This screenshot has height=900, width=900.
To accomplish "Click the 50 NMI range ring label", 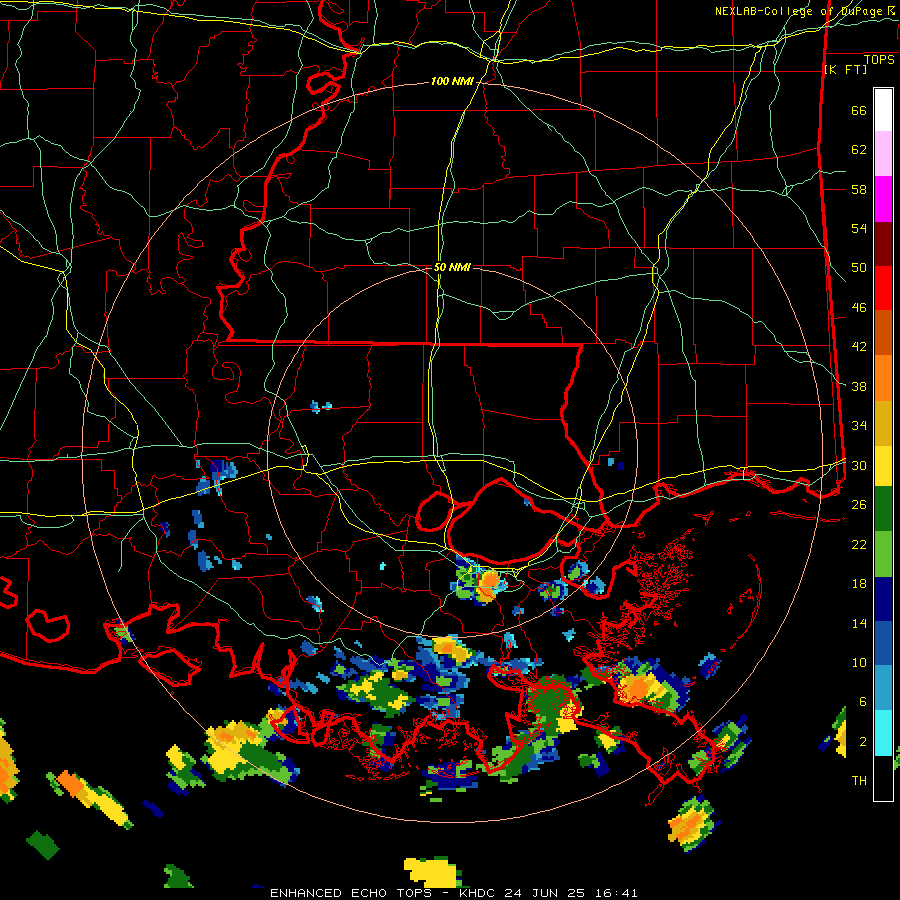I will pos(452,267).
